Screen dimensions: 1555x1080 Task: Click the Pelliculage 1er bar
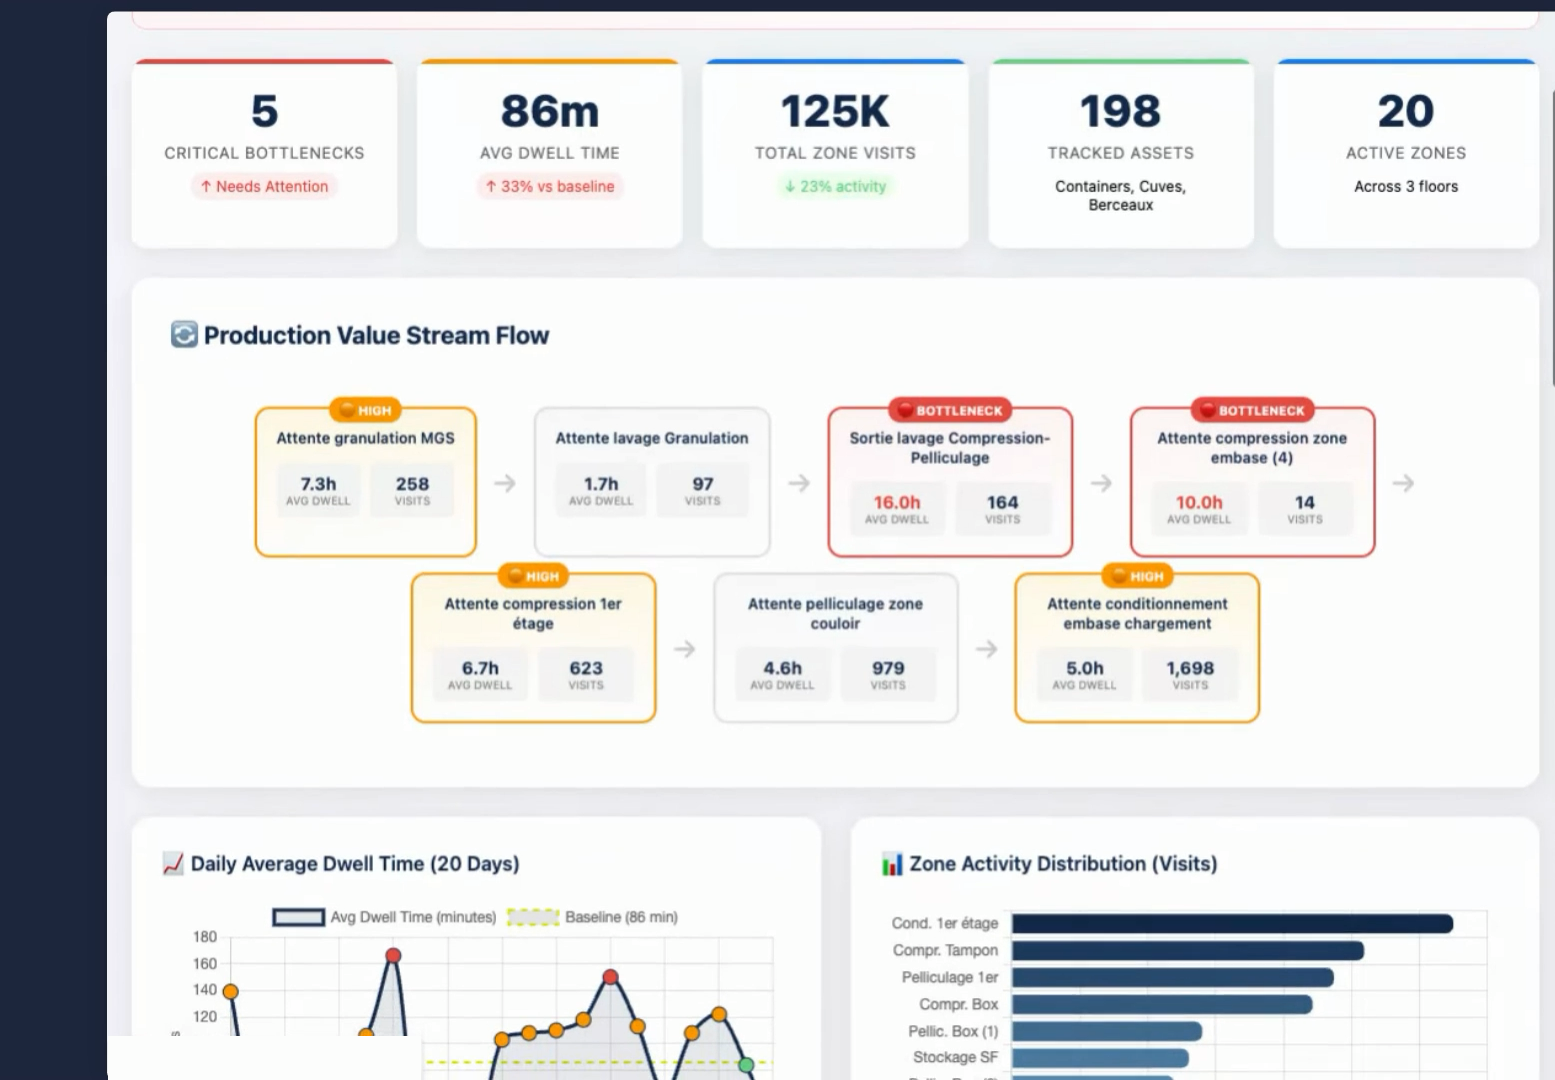pos(1172,977)
